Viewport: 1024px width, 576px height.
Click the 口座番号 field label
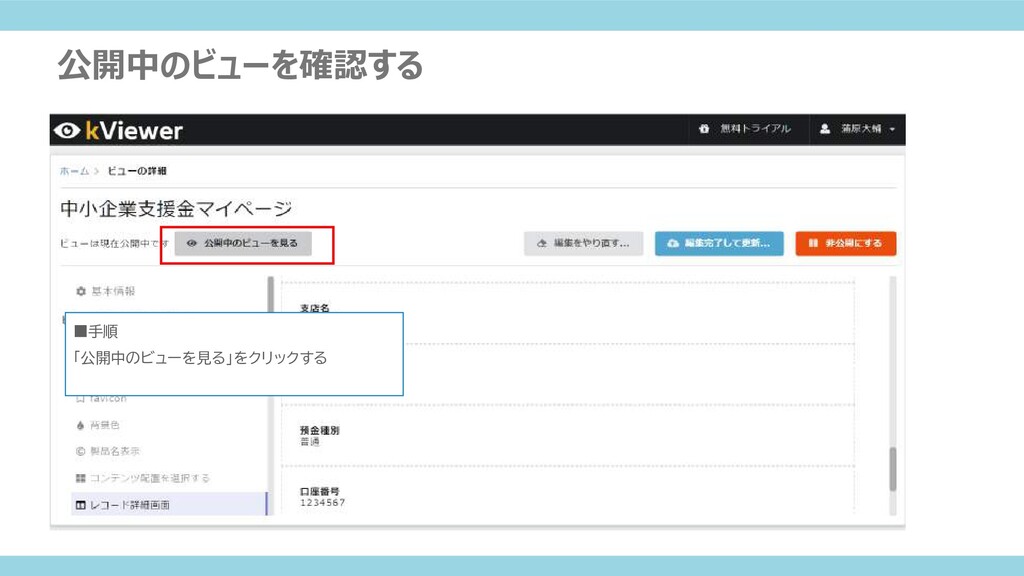(x=319, y=491)
